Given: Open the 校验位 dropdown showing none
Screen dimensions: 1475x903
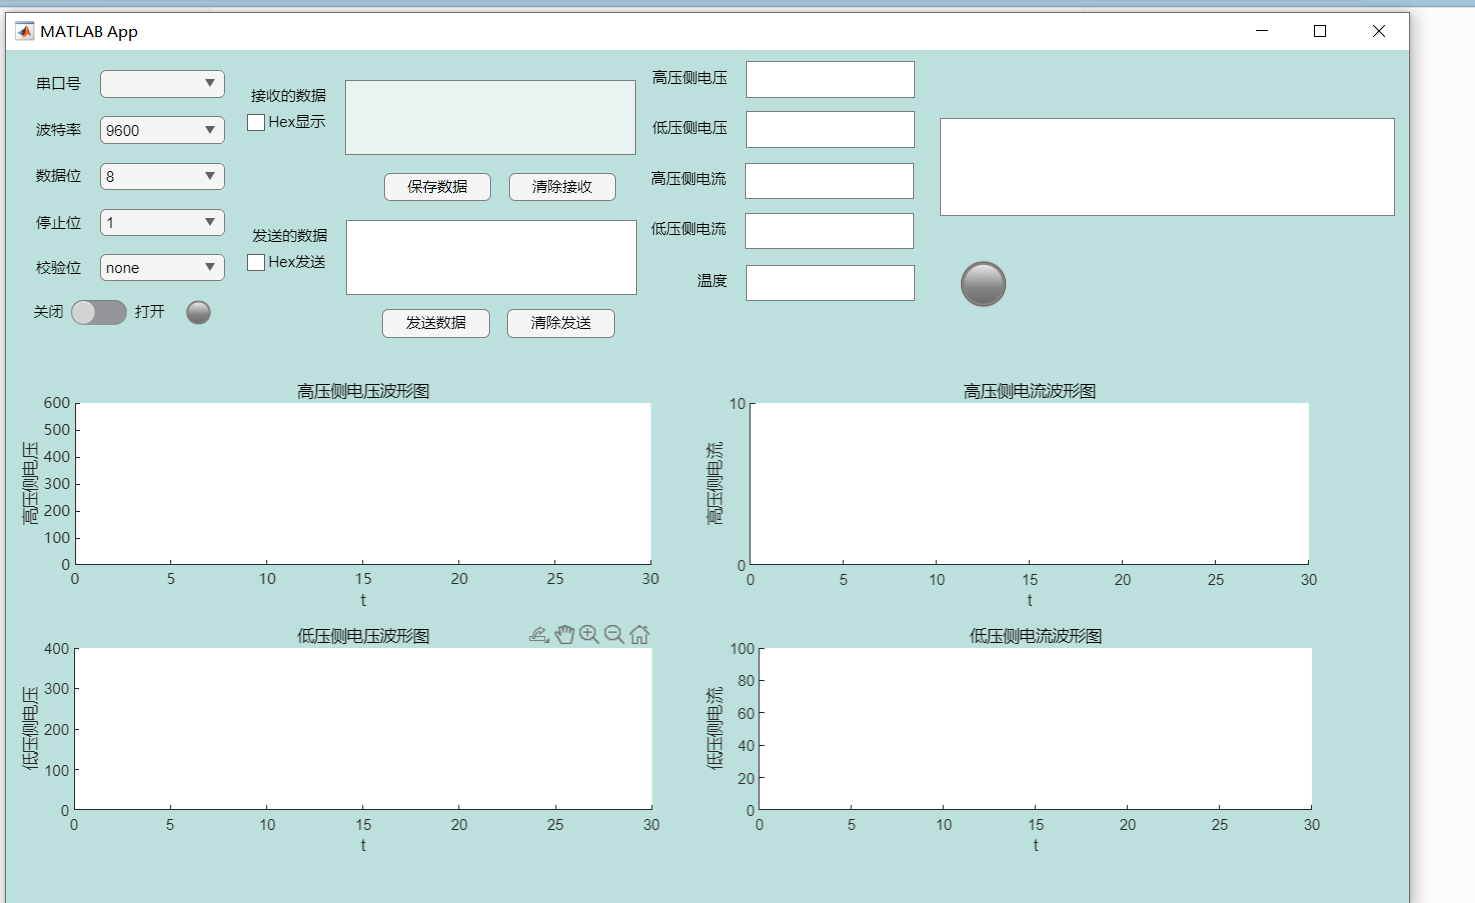Looking at the screenshot, I should [162, 267].
